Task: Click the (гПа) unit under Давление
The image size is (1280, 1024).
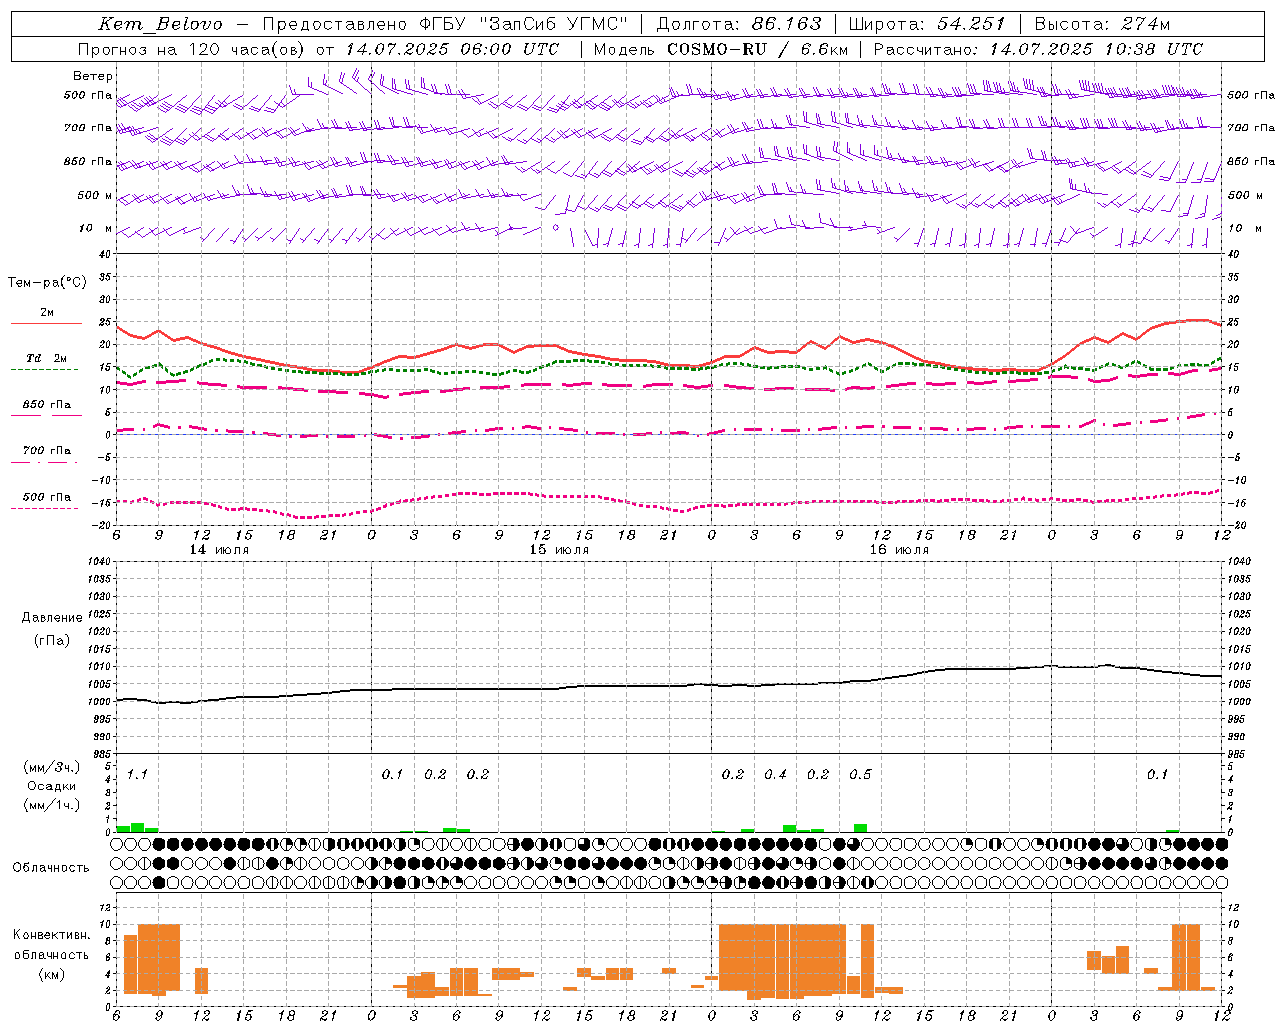Action: 52,640
